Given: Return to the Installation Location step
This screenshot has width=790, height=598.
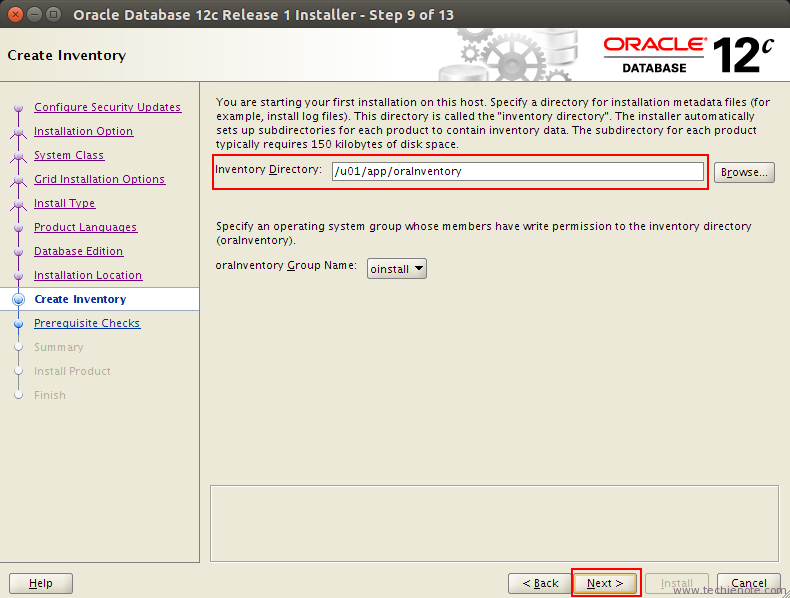Looking at the screenshot, I should click(88, 275).
